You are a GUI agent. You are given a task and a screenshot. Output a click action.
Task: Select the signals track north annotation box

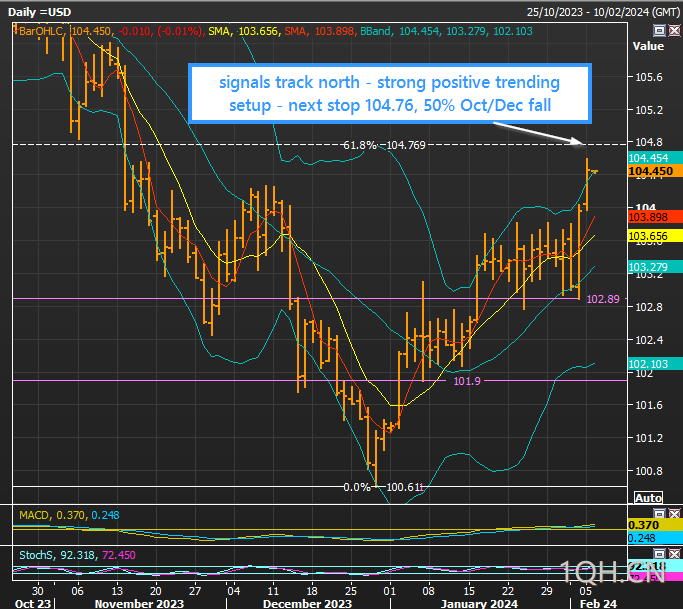(x=389, y=93)
